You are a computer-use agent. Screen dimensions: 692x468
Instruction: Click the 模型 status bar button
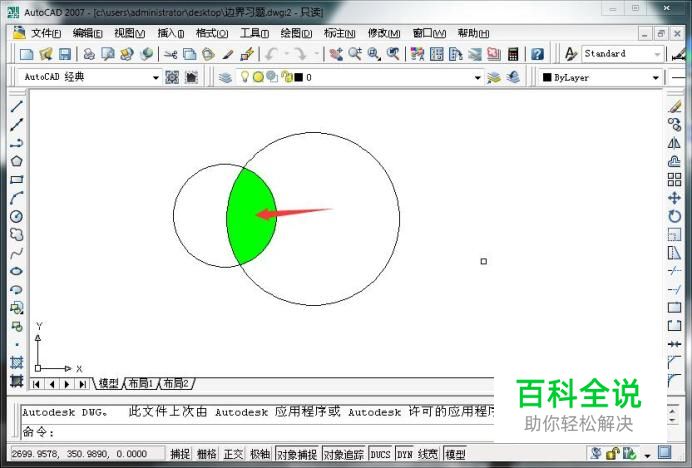tap(455, 454)
